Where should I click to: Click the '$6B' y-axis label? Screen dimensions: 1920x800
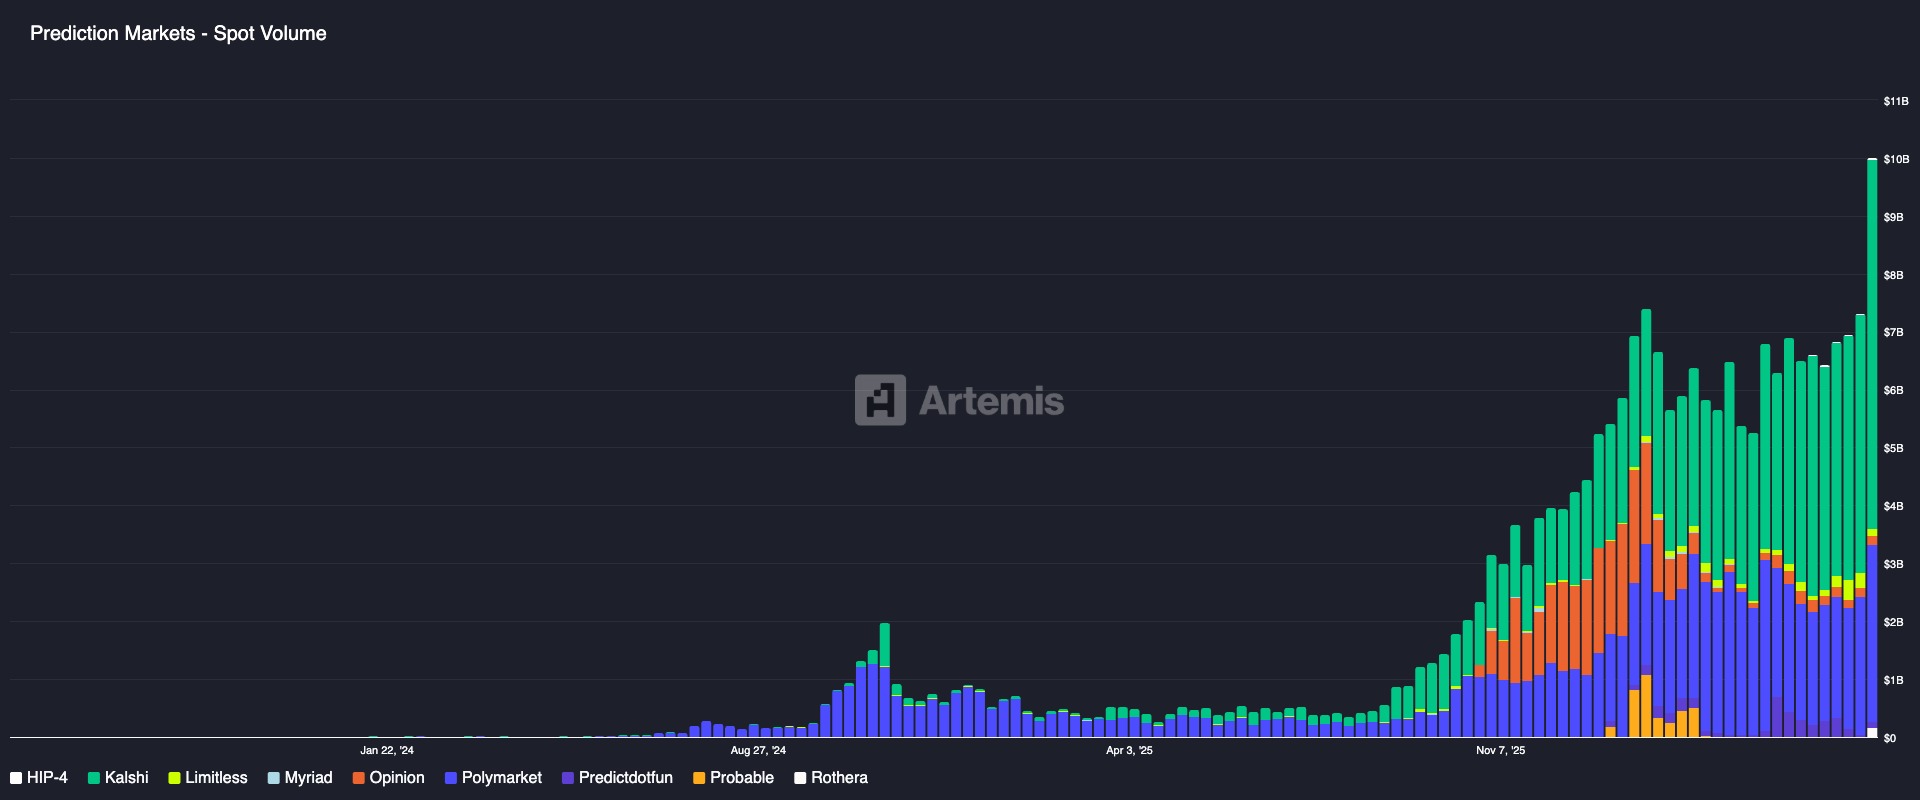click(1894, 390)
